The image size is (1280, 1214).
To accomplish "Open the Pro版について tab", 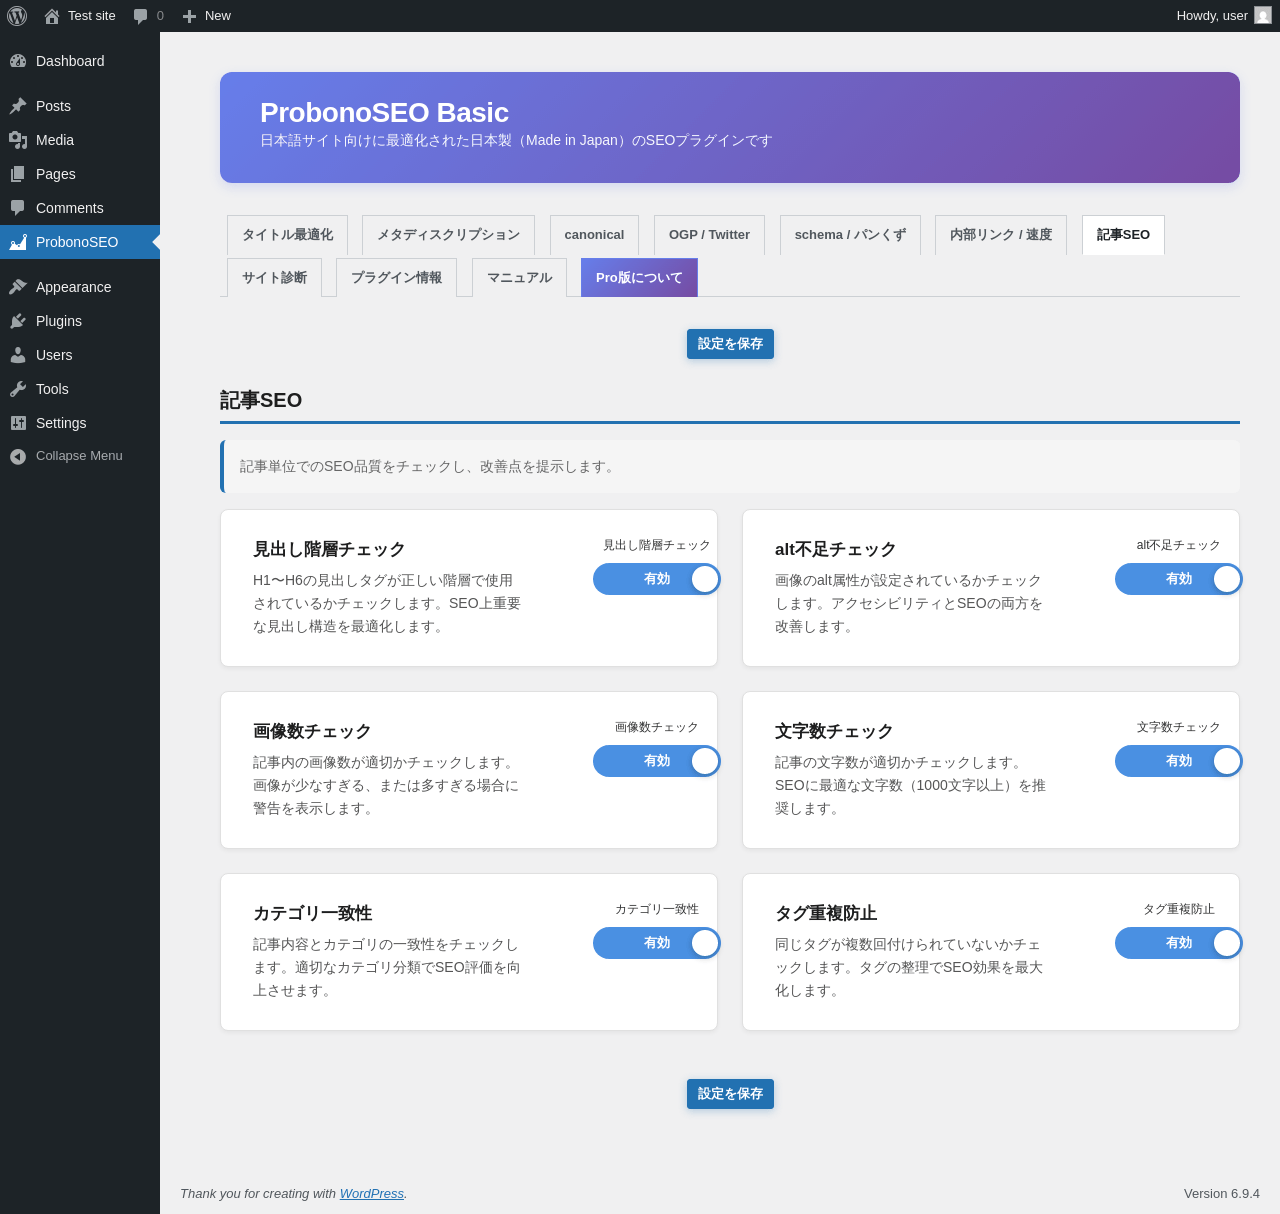I will pyautogui.click(x=639, y=278).
